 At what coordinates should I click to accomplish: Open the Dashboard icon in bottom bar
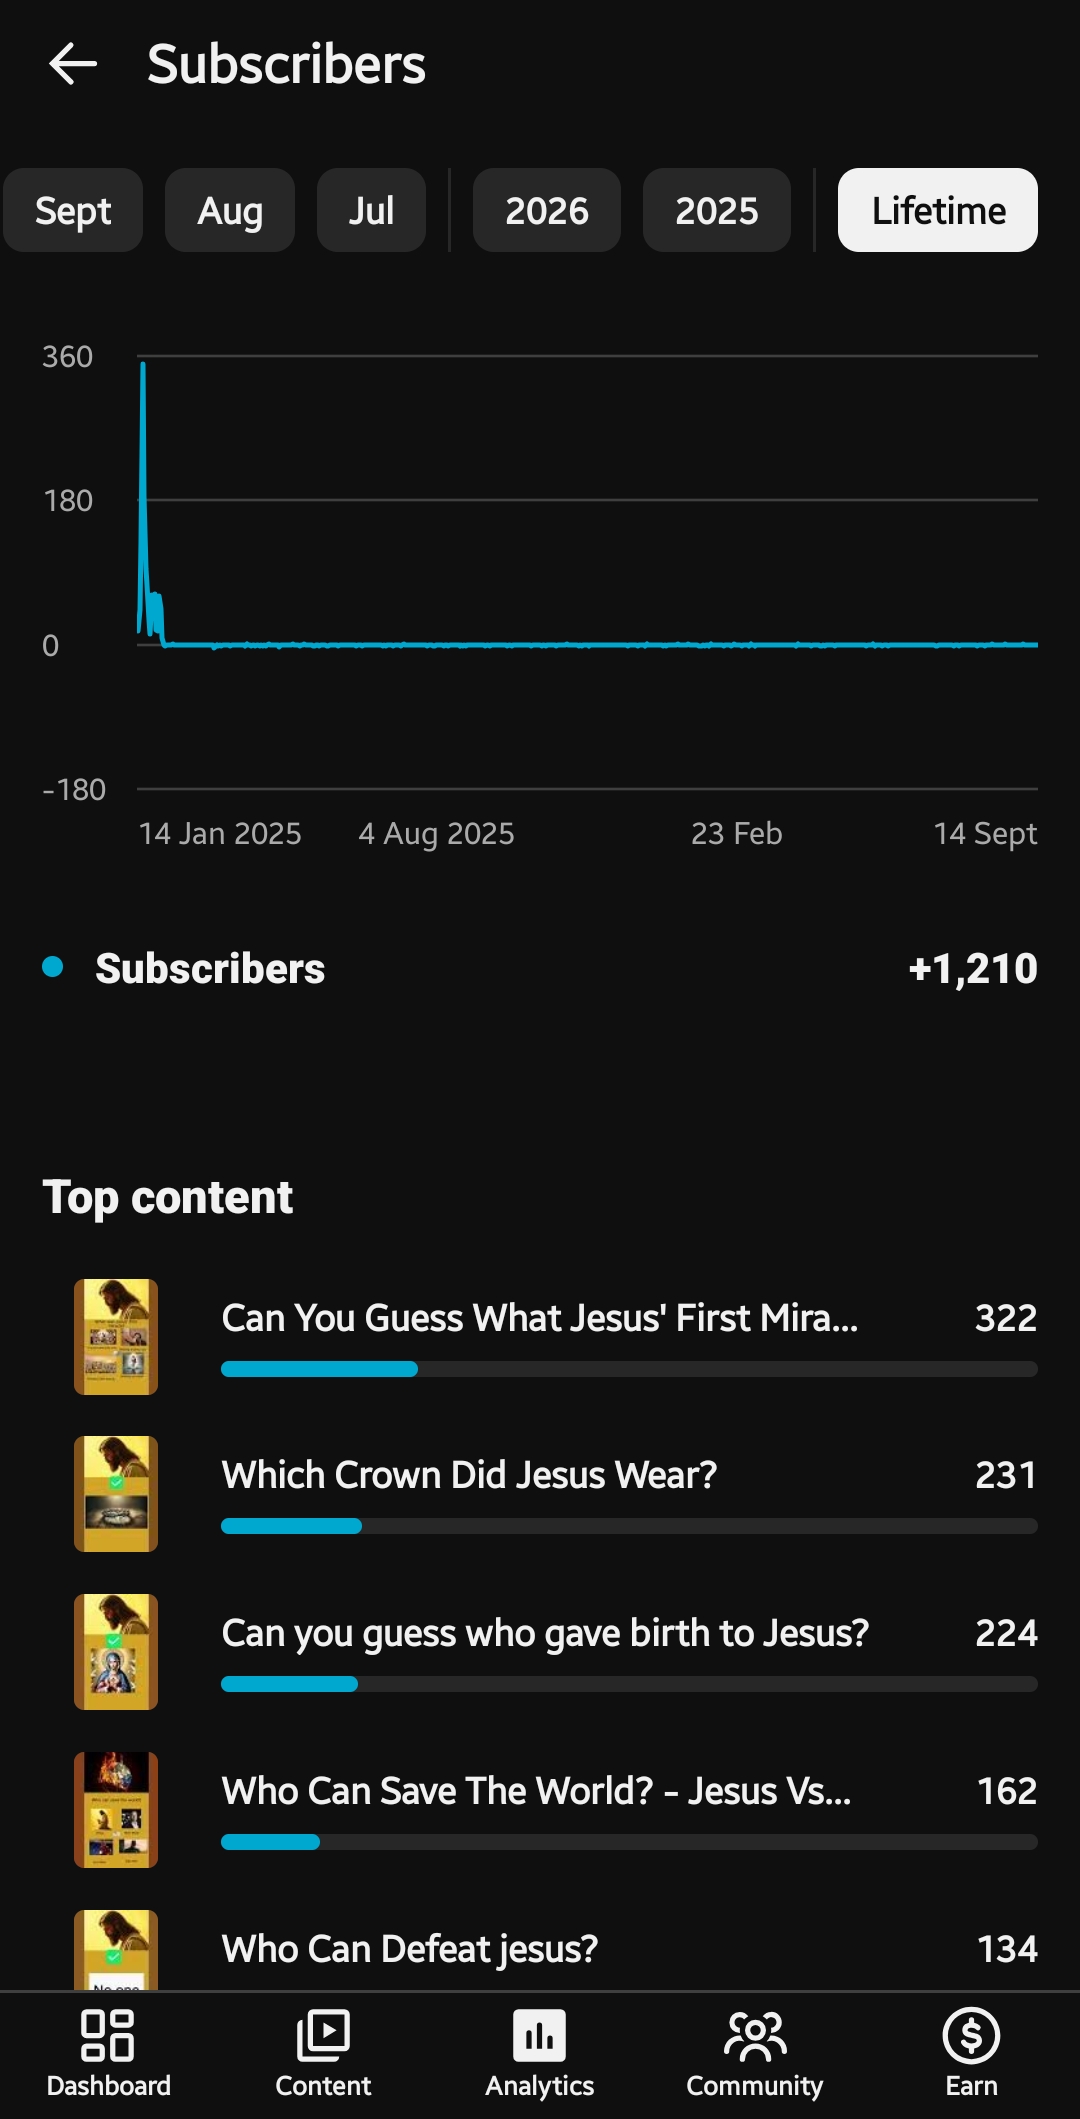pyautogui.click(x=108, y=2036)
